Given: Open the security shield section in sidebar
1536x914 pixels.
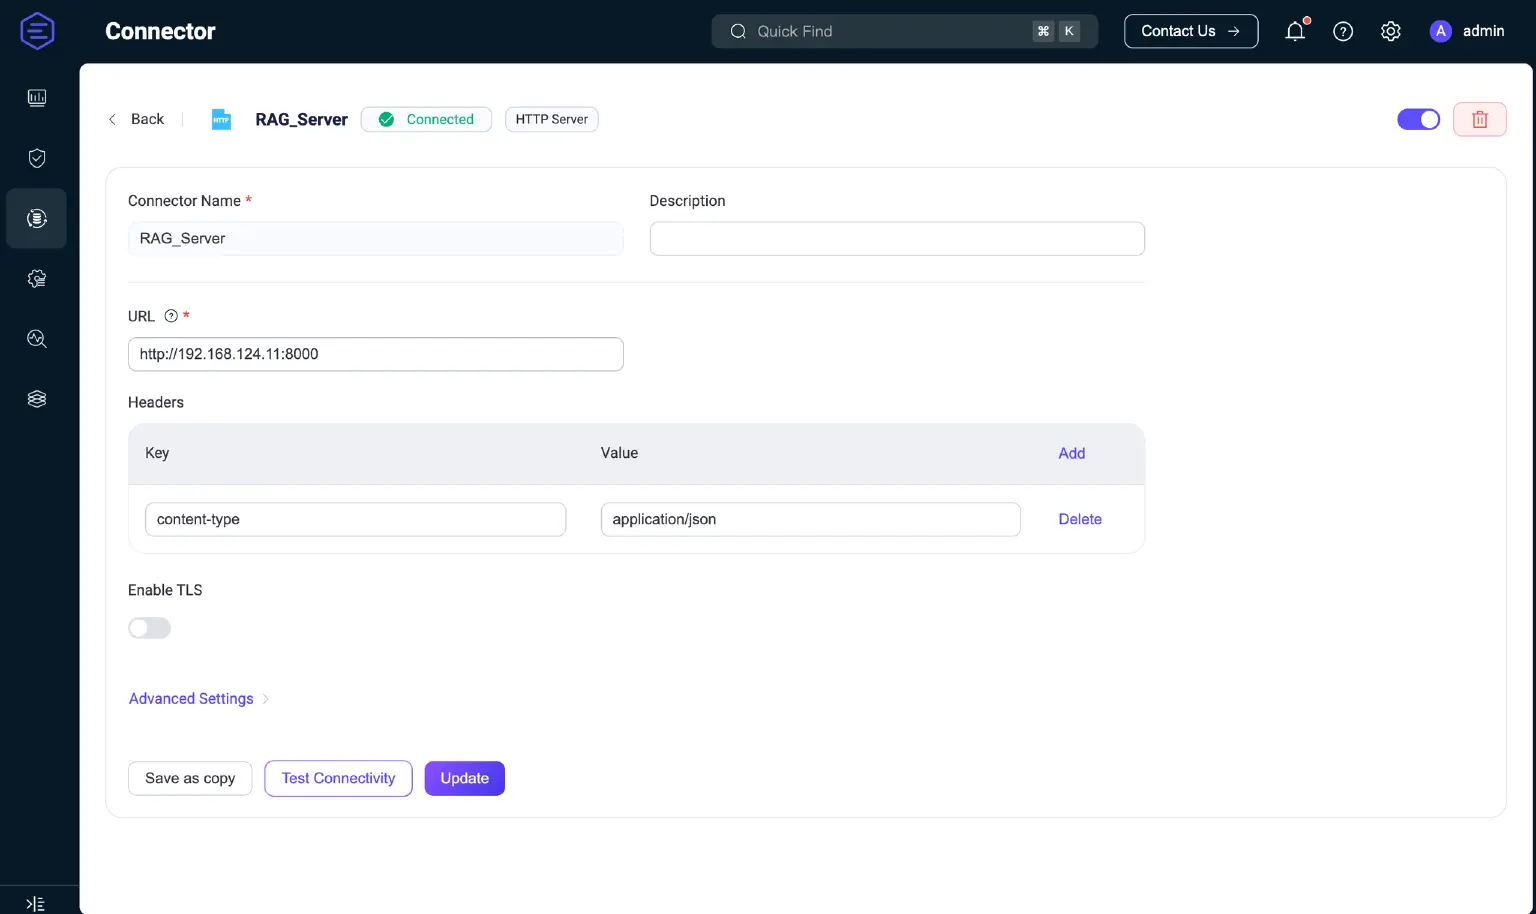Looking at the screenshot, I should [37, 157].
